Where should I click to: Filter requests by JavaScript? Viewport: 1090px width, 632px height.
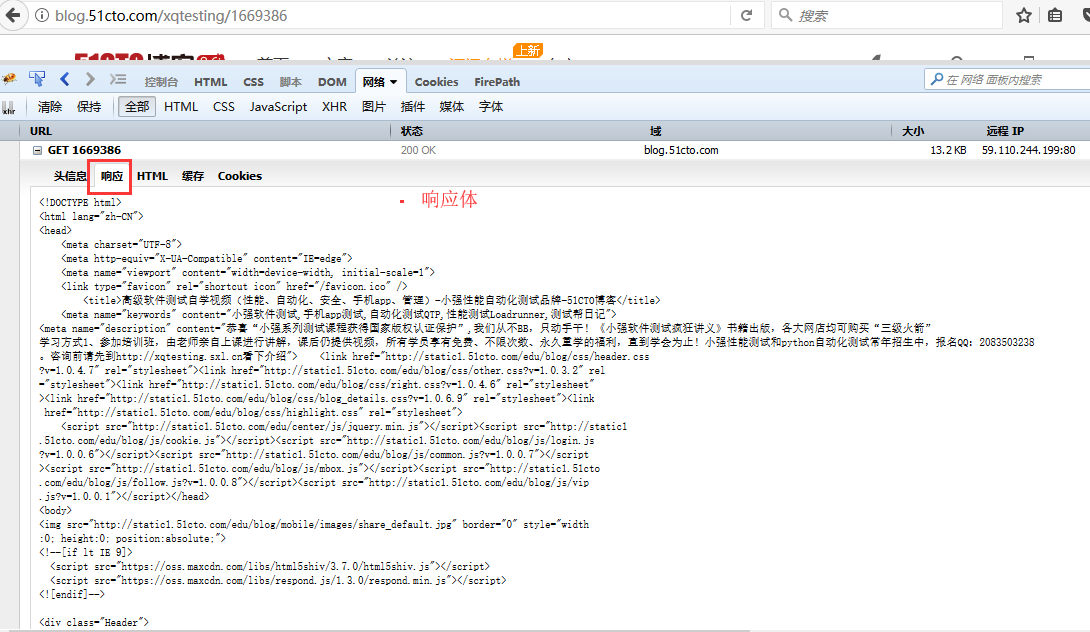(x=278, y=106)
